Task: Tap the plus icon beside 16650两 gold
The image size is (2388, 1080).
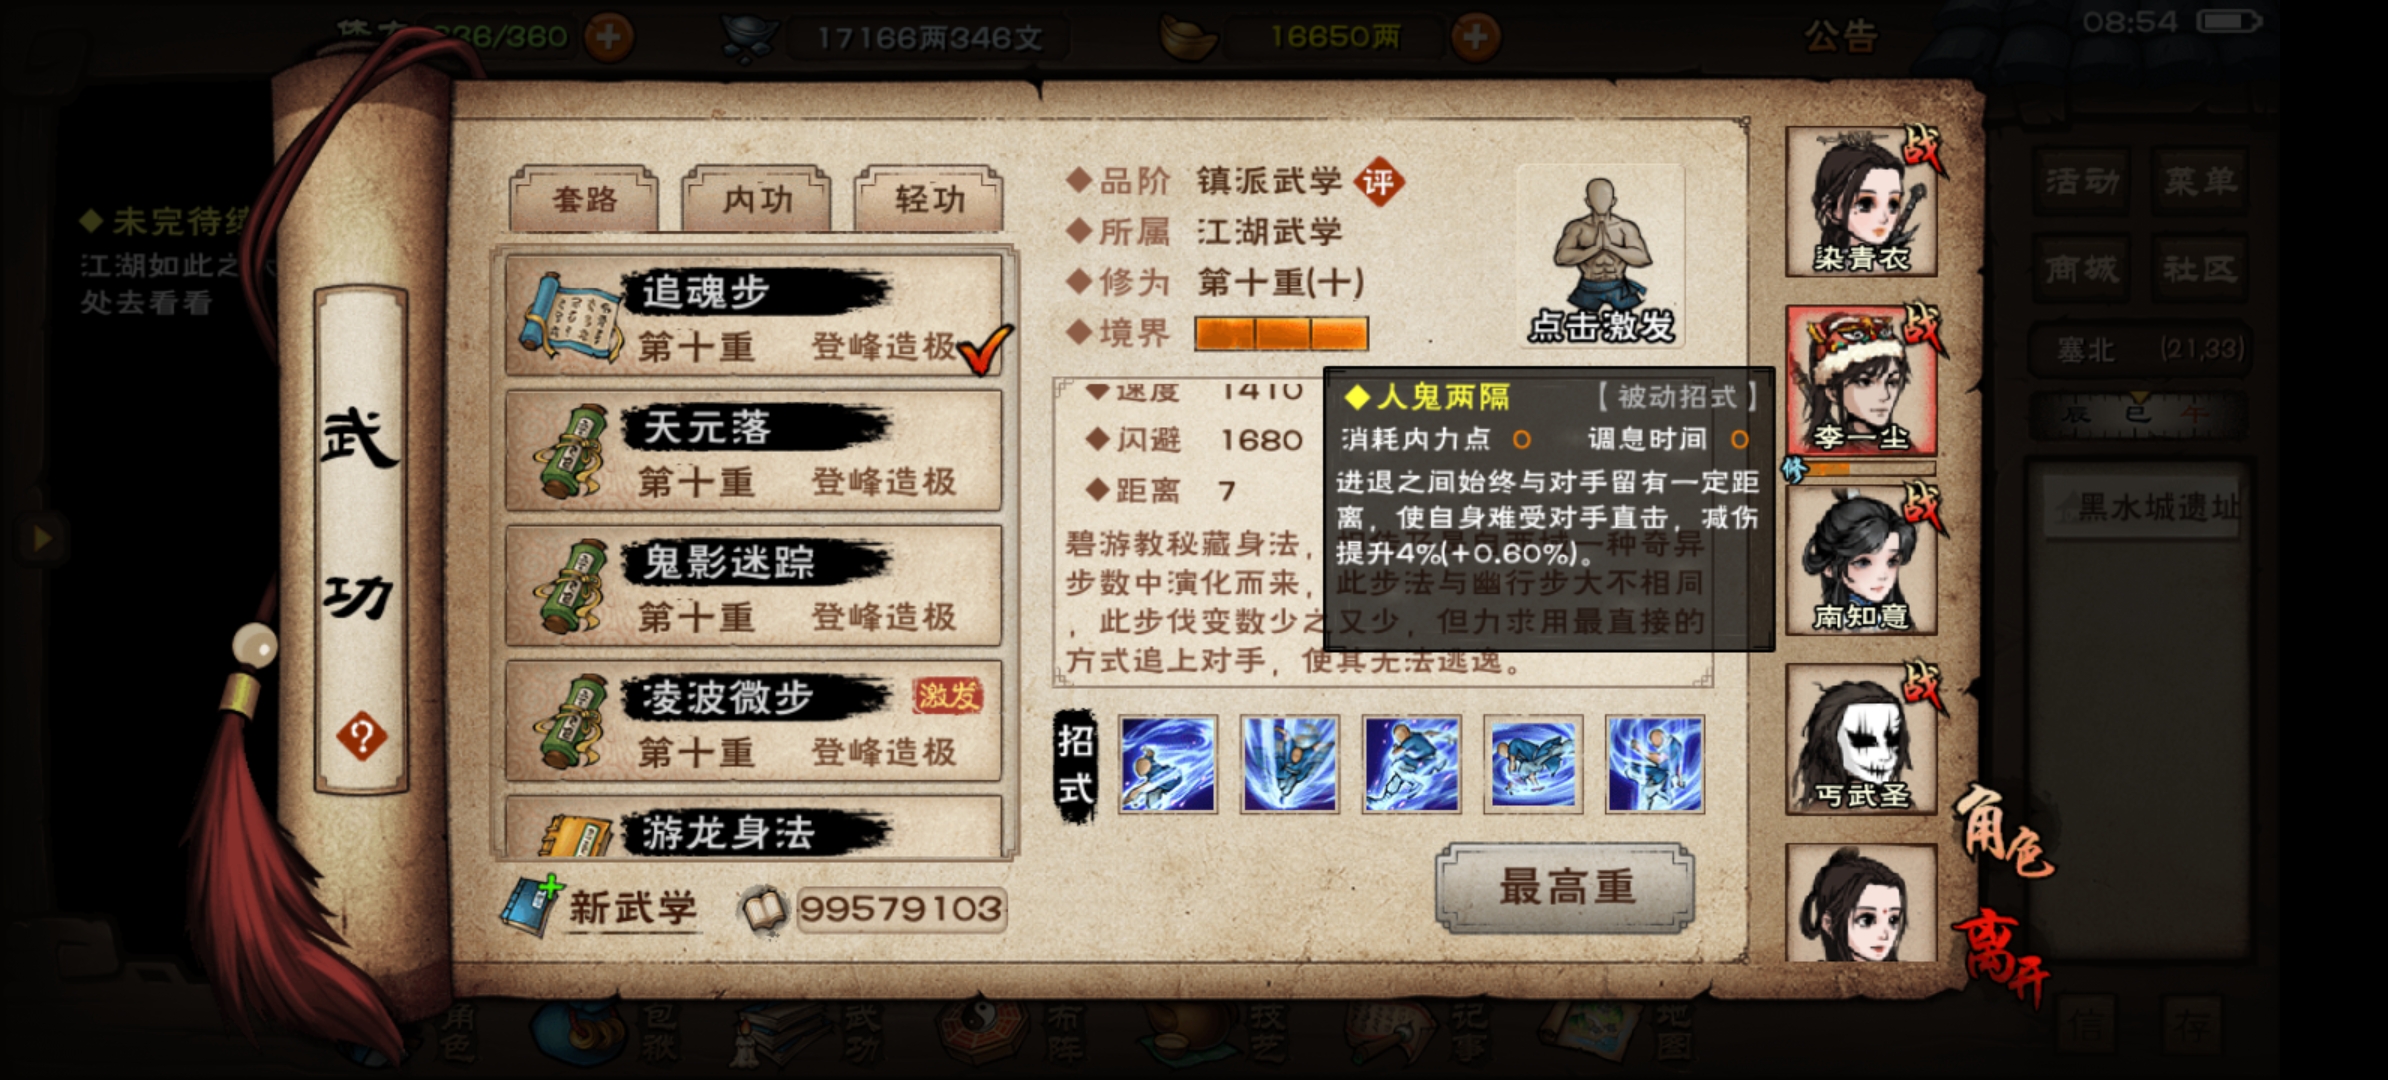Action: click(1475, 37)
